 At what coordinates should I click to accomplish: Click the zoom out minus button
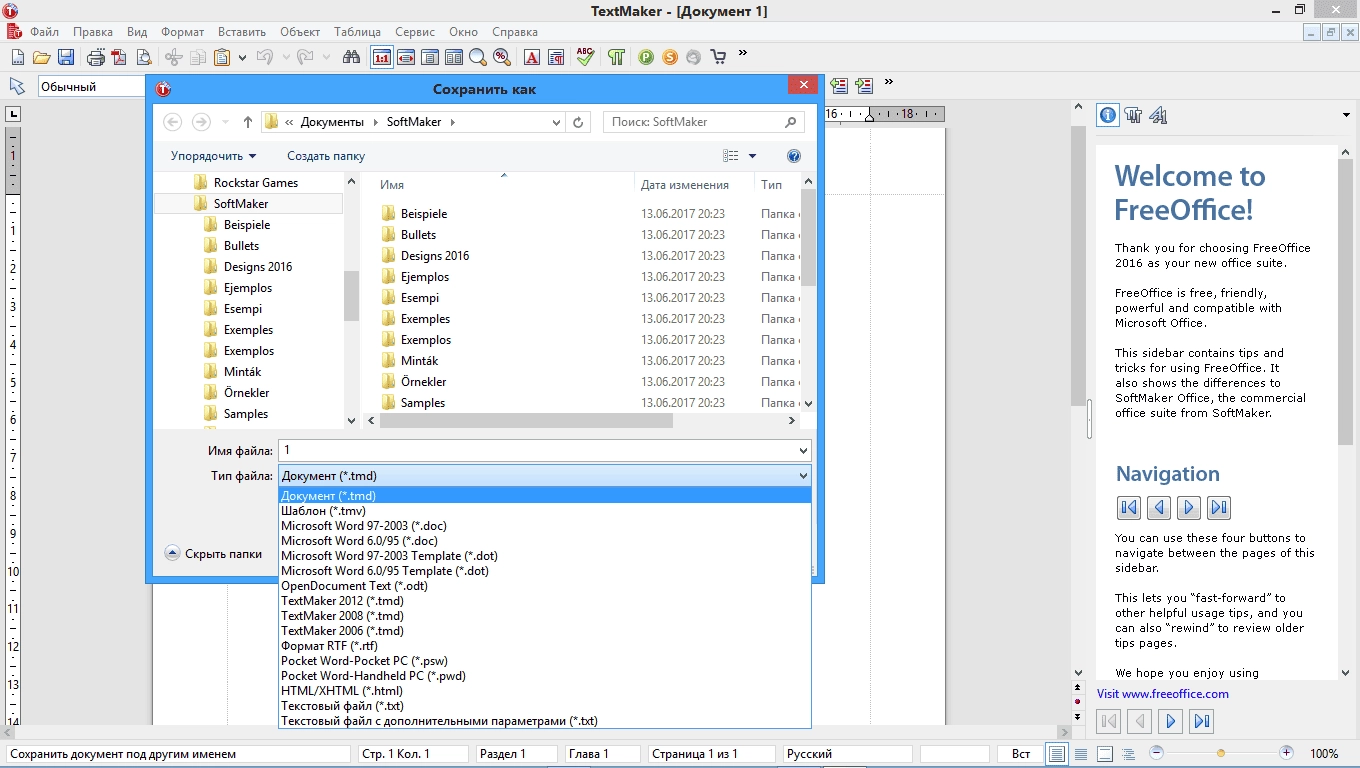tap(1157, 753)
